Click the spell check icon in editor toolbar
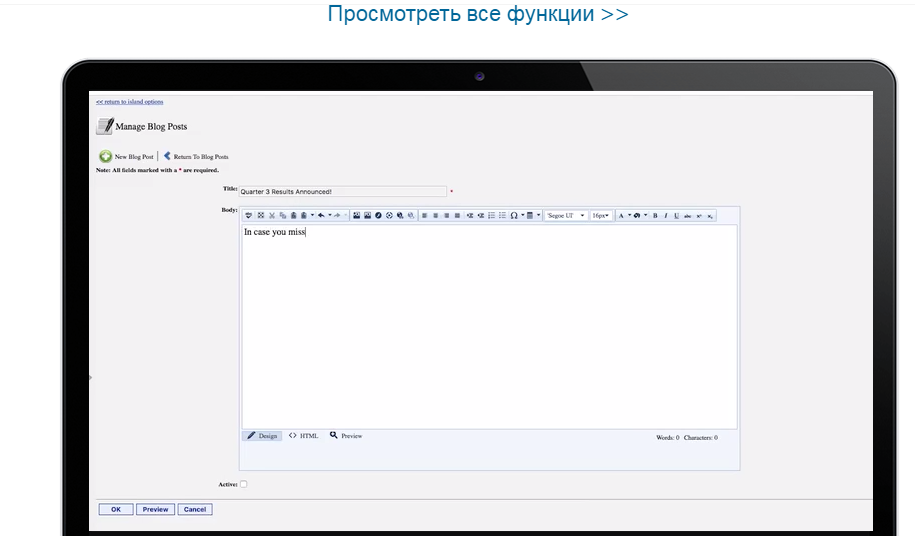This screenshot has height=536, width=915. [249, 216]
